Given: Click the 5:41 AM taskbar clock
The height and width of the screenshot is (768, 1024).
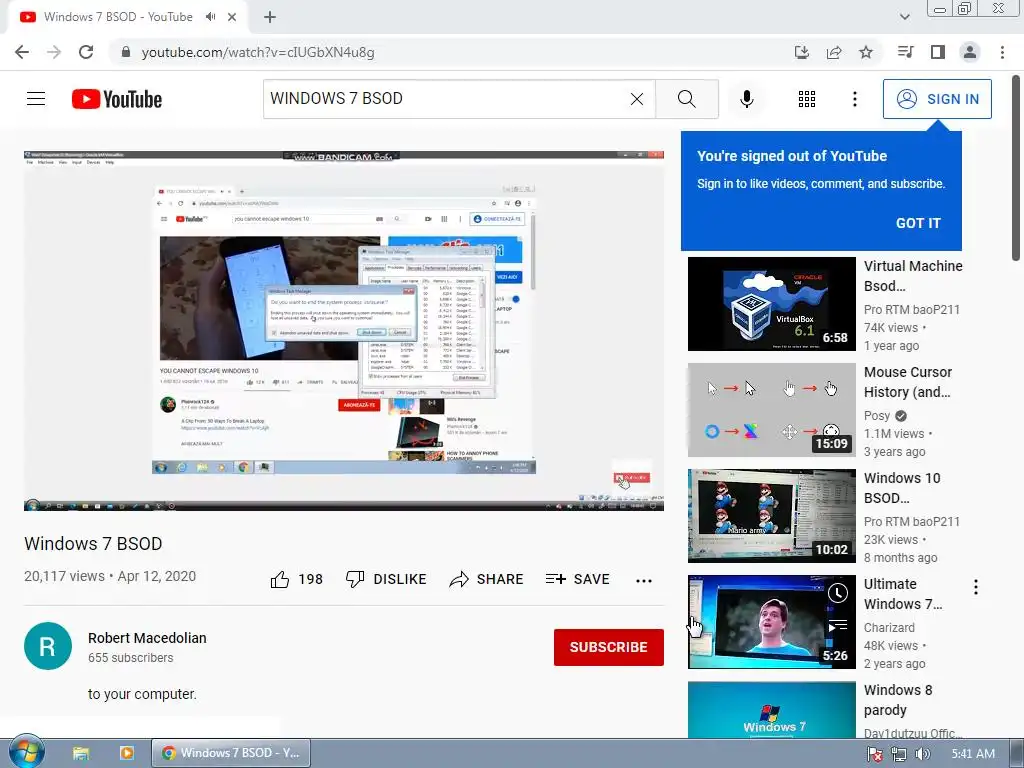Looking at the screenshot, I should [973, 754].
